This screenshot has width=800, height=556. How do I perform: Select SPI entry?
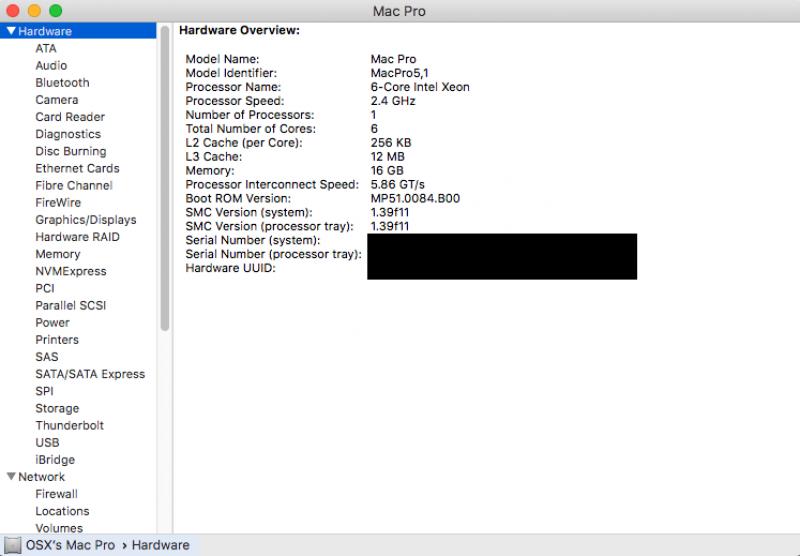tap(44, 391)
